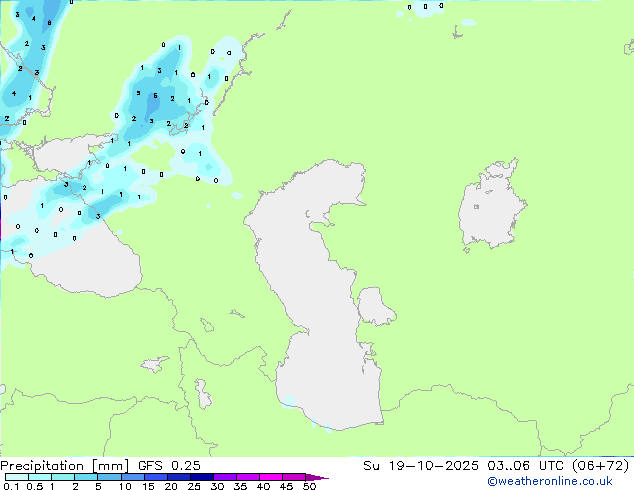Select the 30–35 mm purple legend box

point(224,477)
